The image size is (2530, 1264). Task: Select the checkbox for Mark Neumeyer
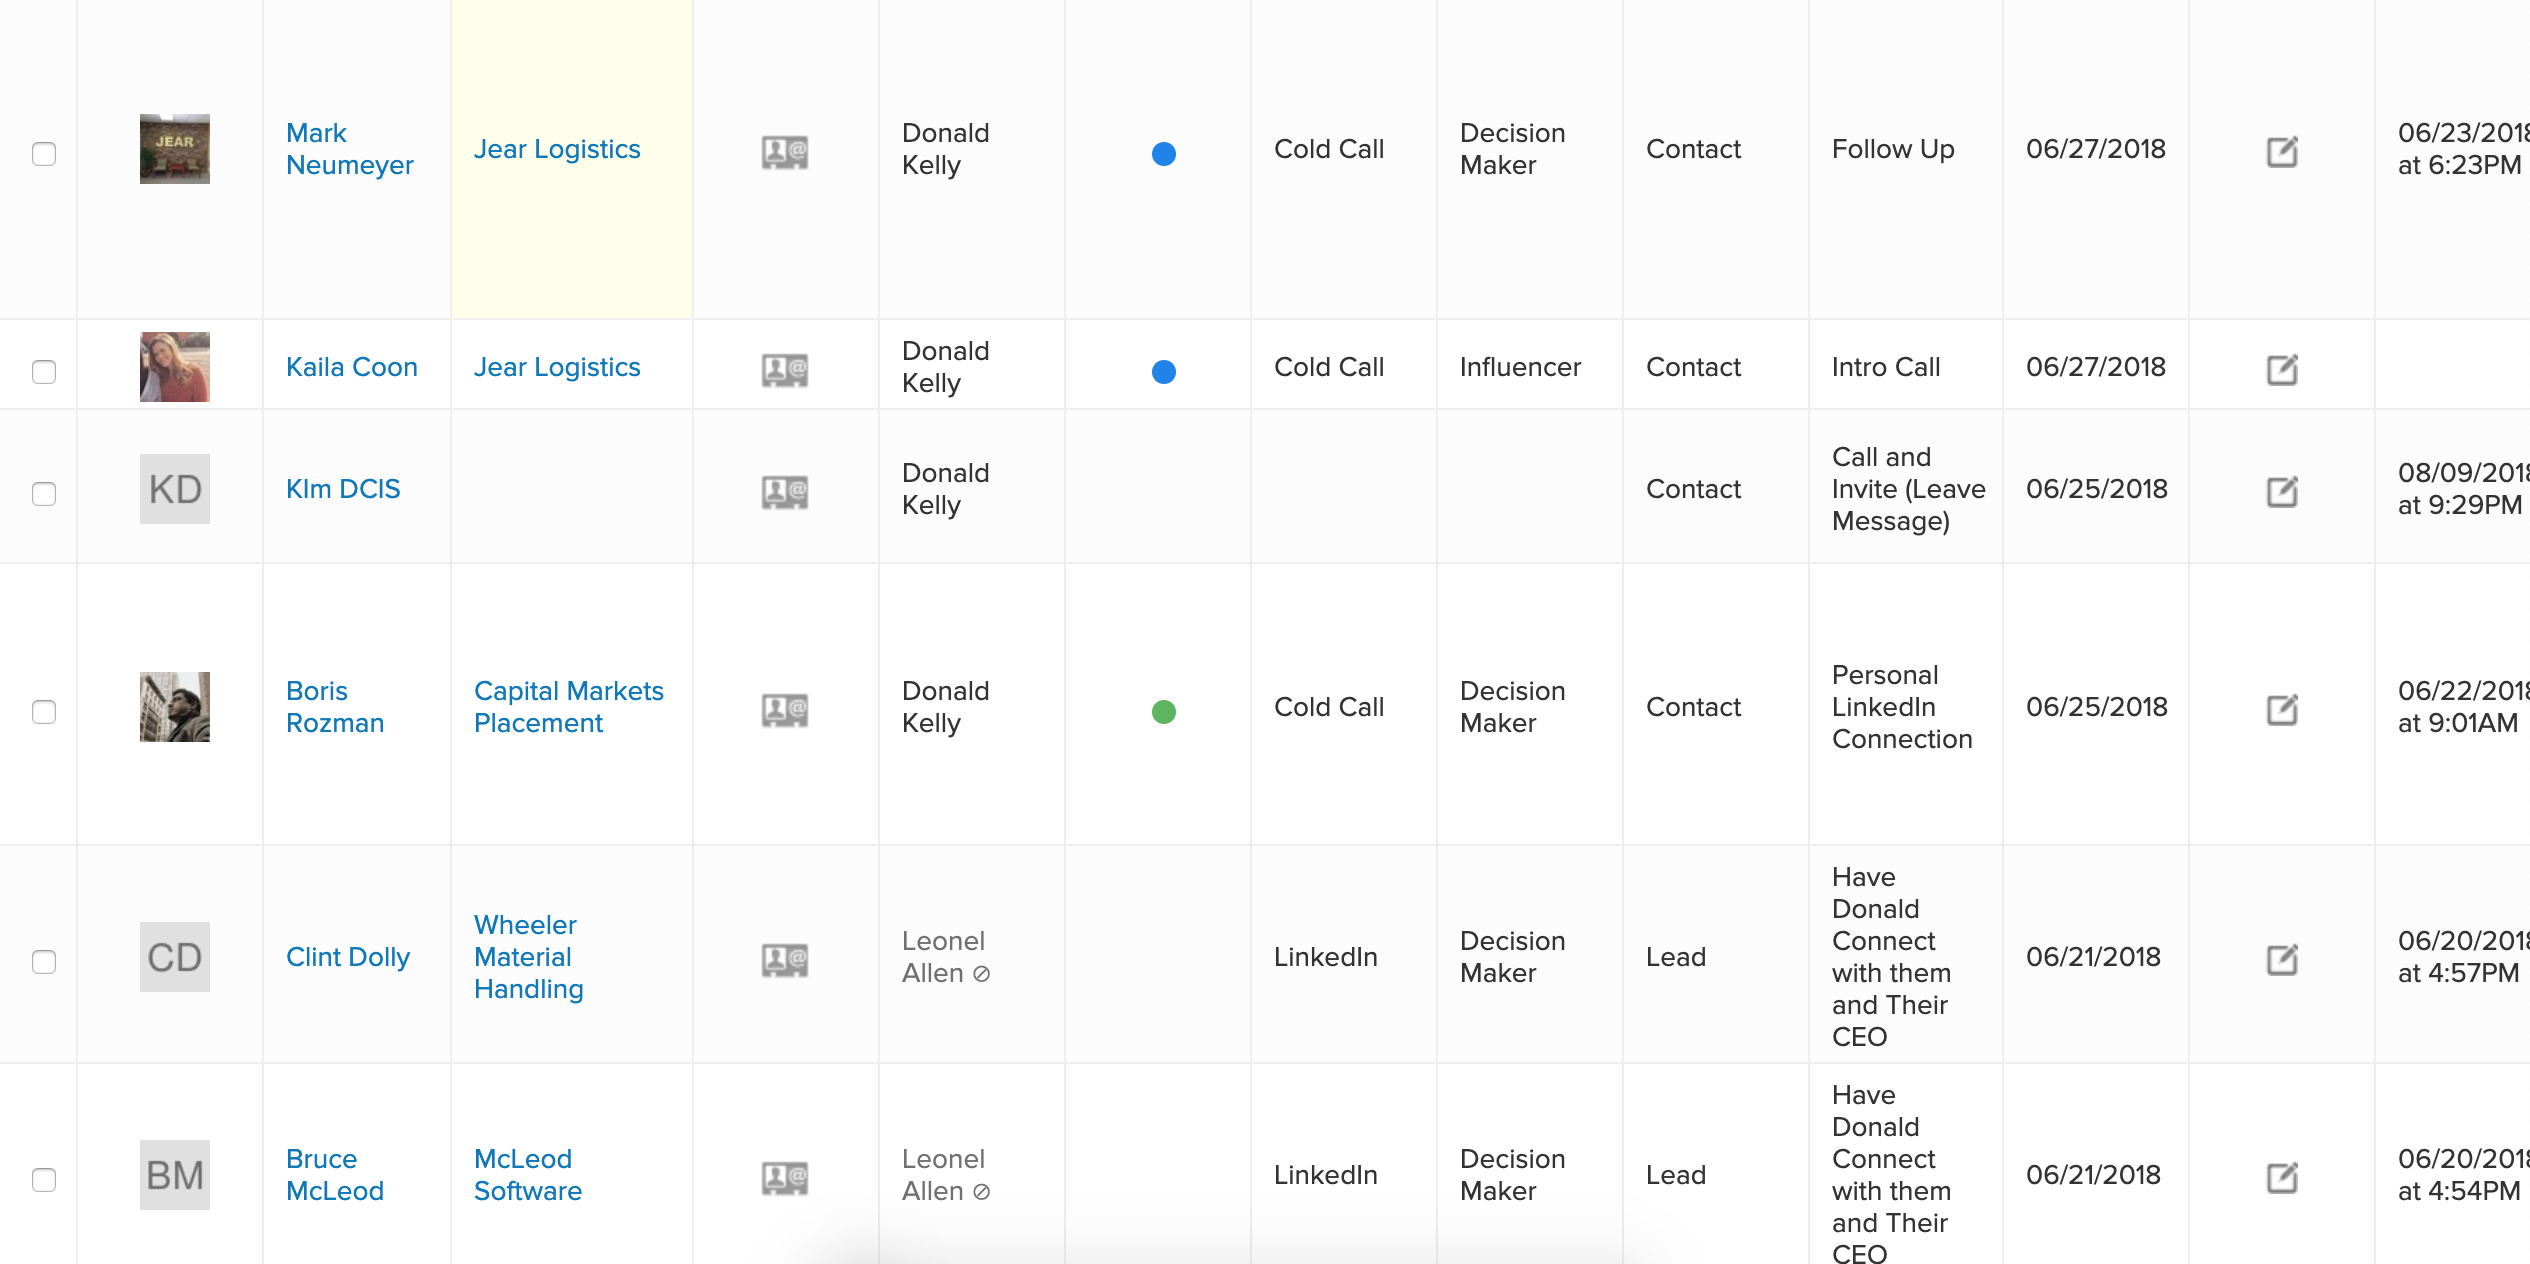click(x=44, y=154)
